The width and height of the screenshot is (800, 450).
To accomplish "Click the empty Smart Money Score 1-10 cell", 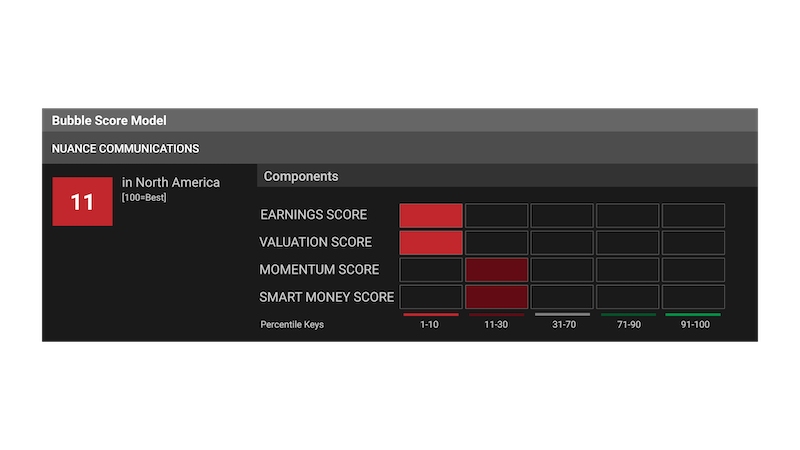I will 431,297.
